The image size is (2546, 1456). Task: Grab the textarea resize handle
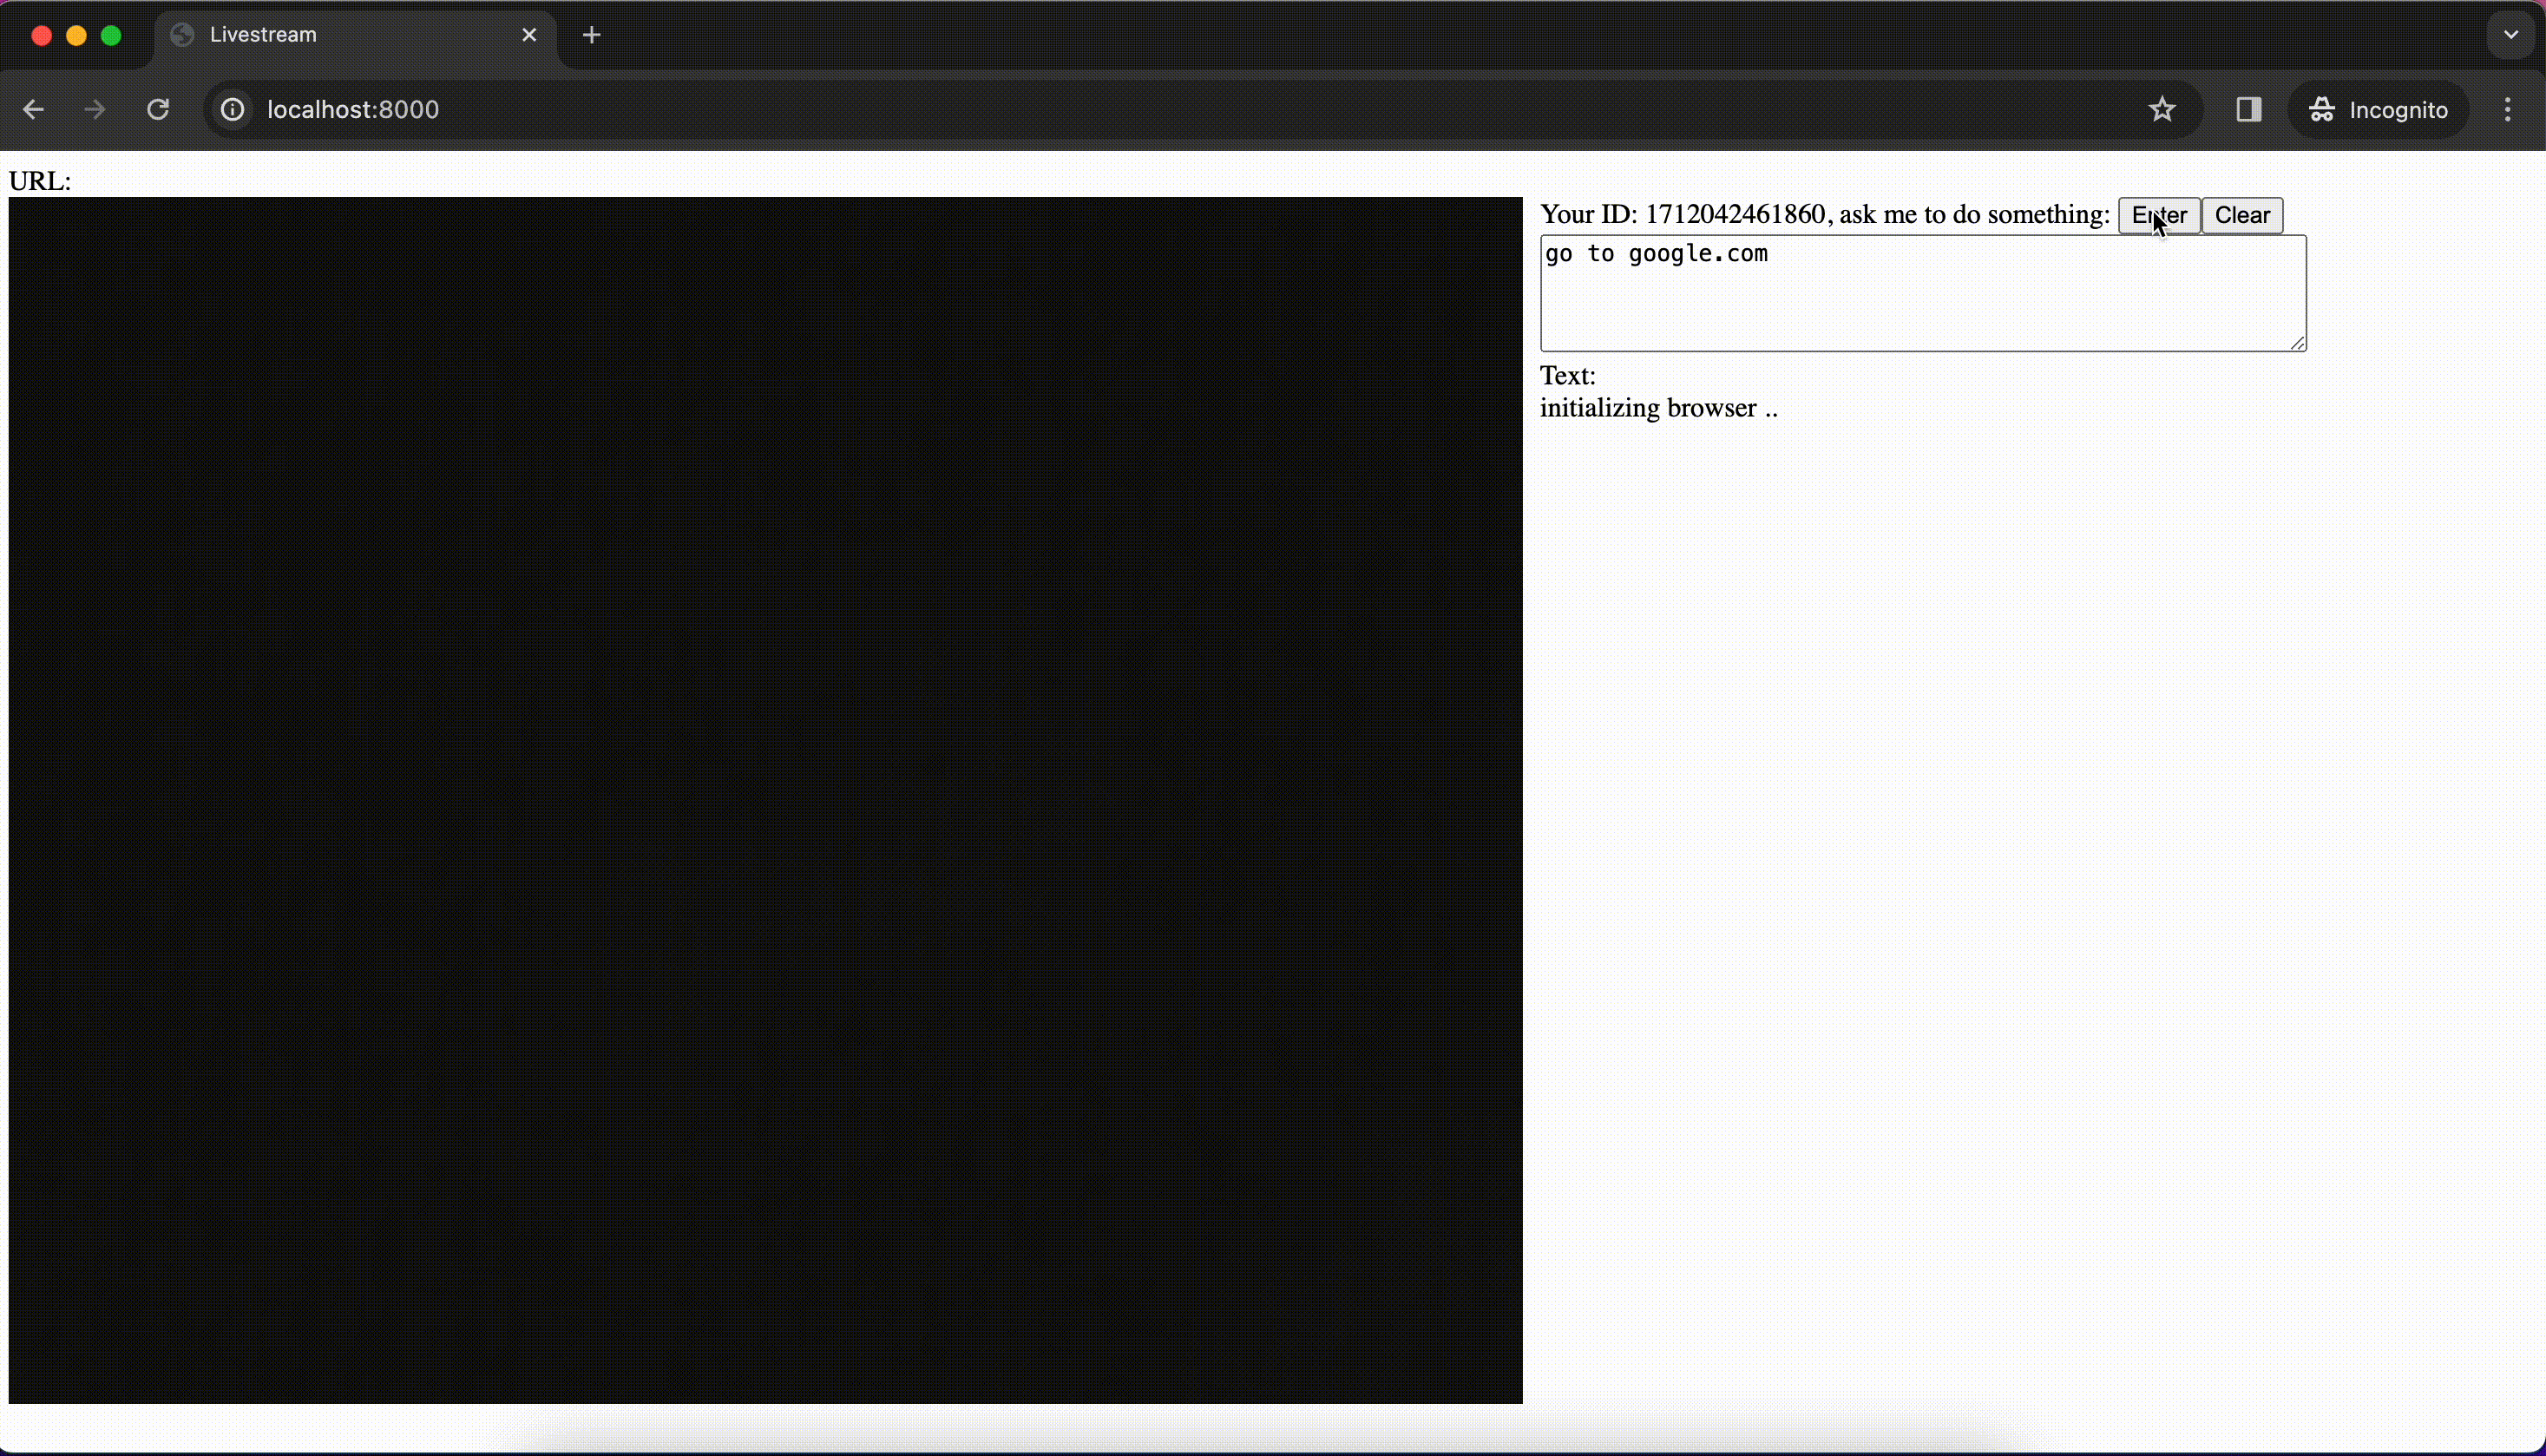click(x=2298, y=343)
